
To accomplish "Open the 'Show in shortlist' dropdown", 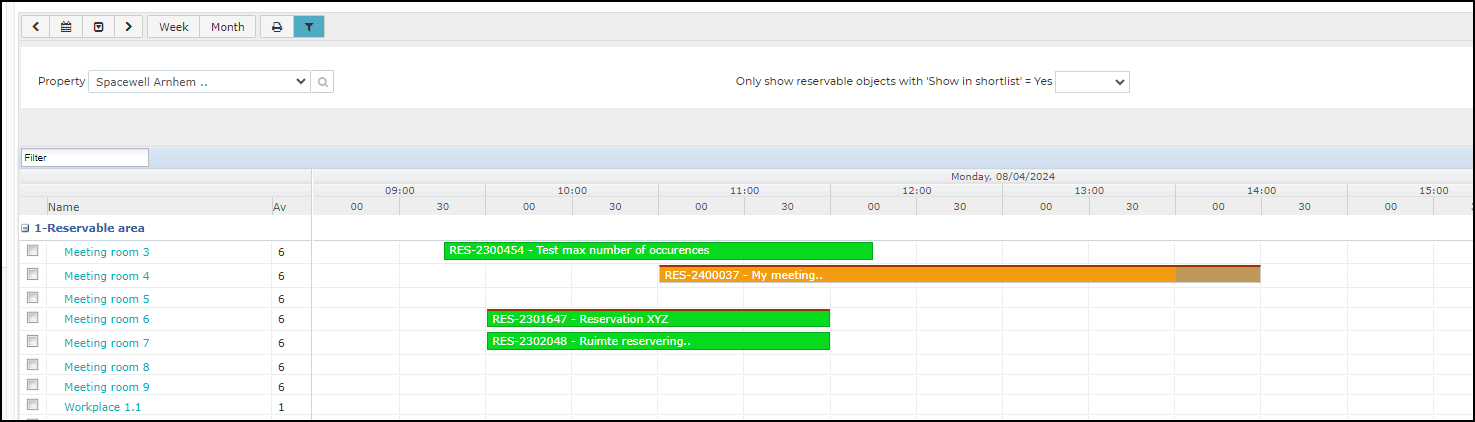I will point(1092,82).
